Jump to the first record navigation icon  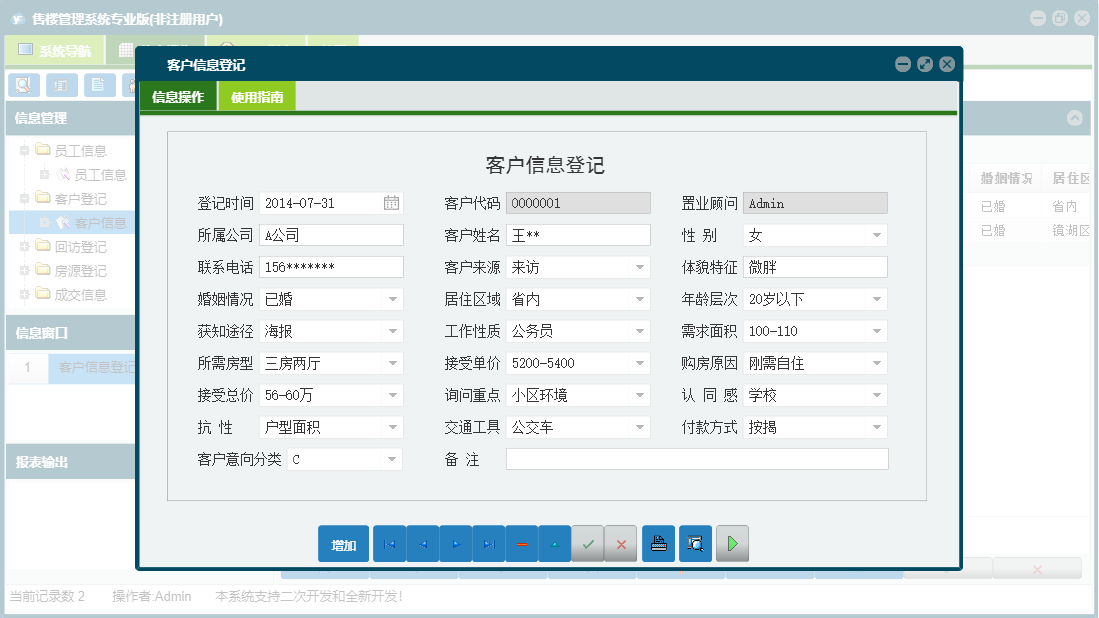coord(390,543)
